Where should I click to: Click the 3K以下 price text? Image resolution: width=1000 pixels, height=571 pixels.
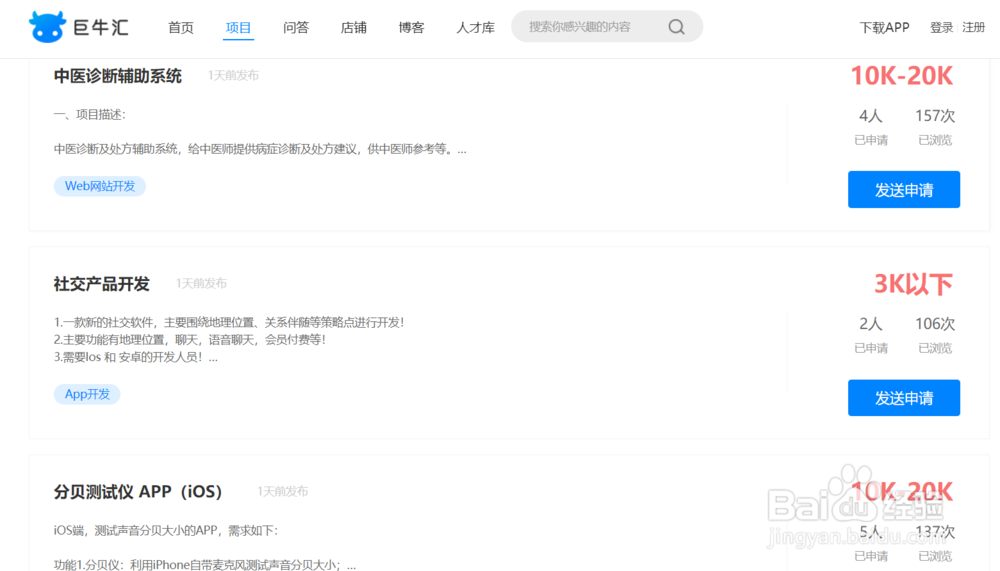(913, 284)
